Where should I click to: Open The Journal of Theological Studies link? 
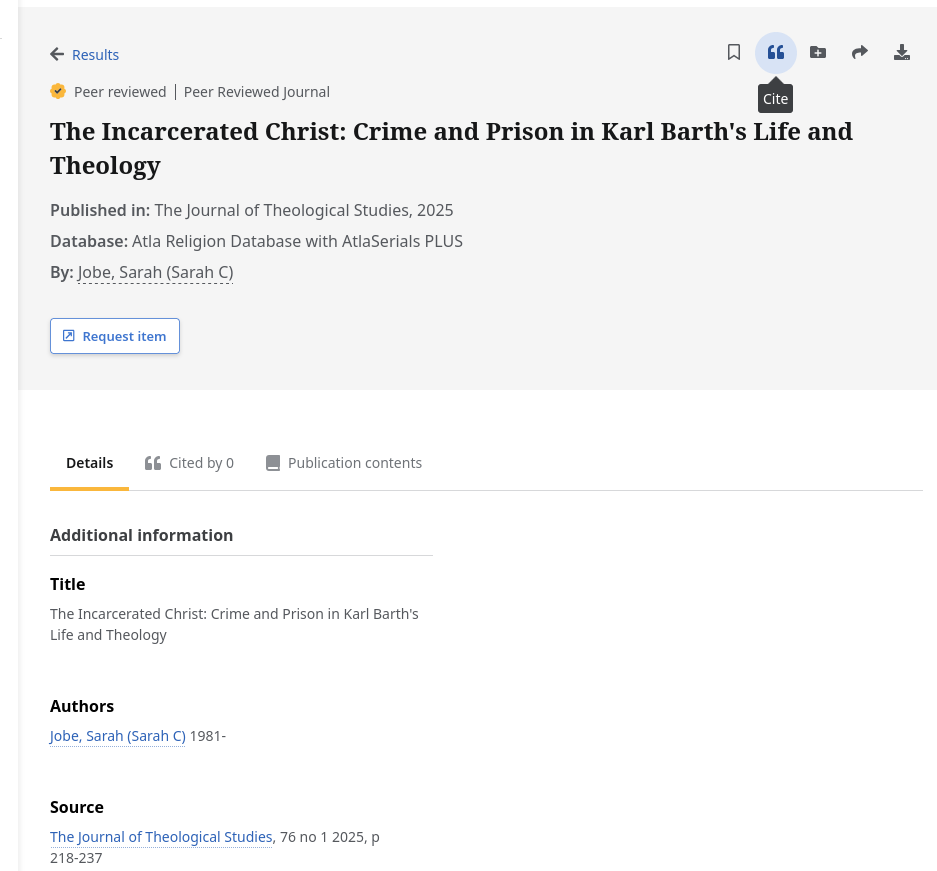click(x=161, y=836)
